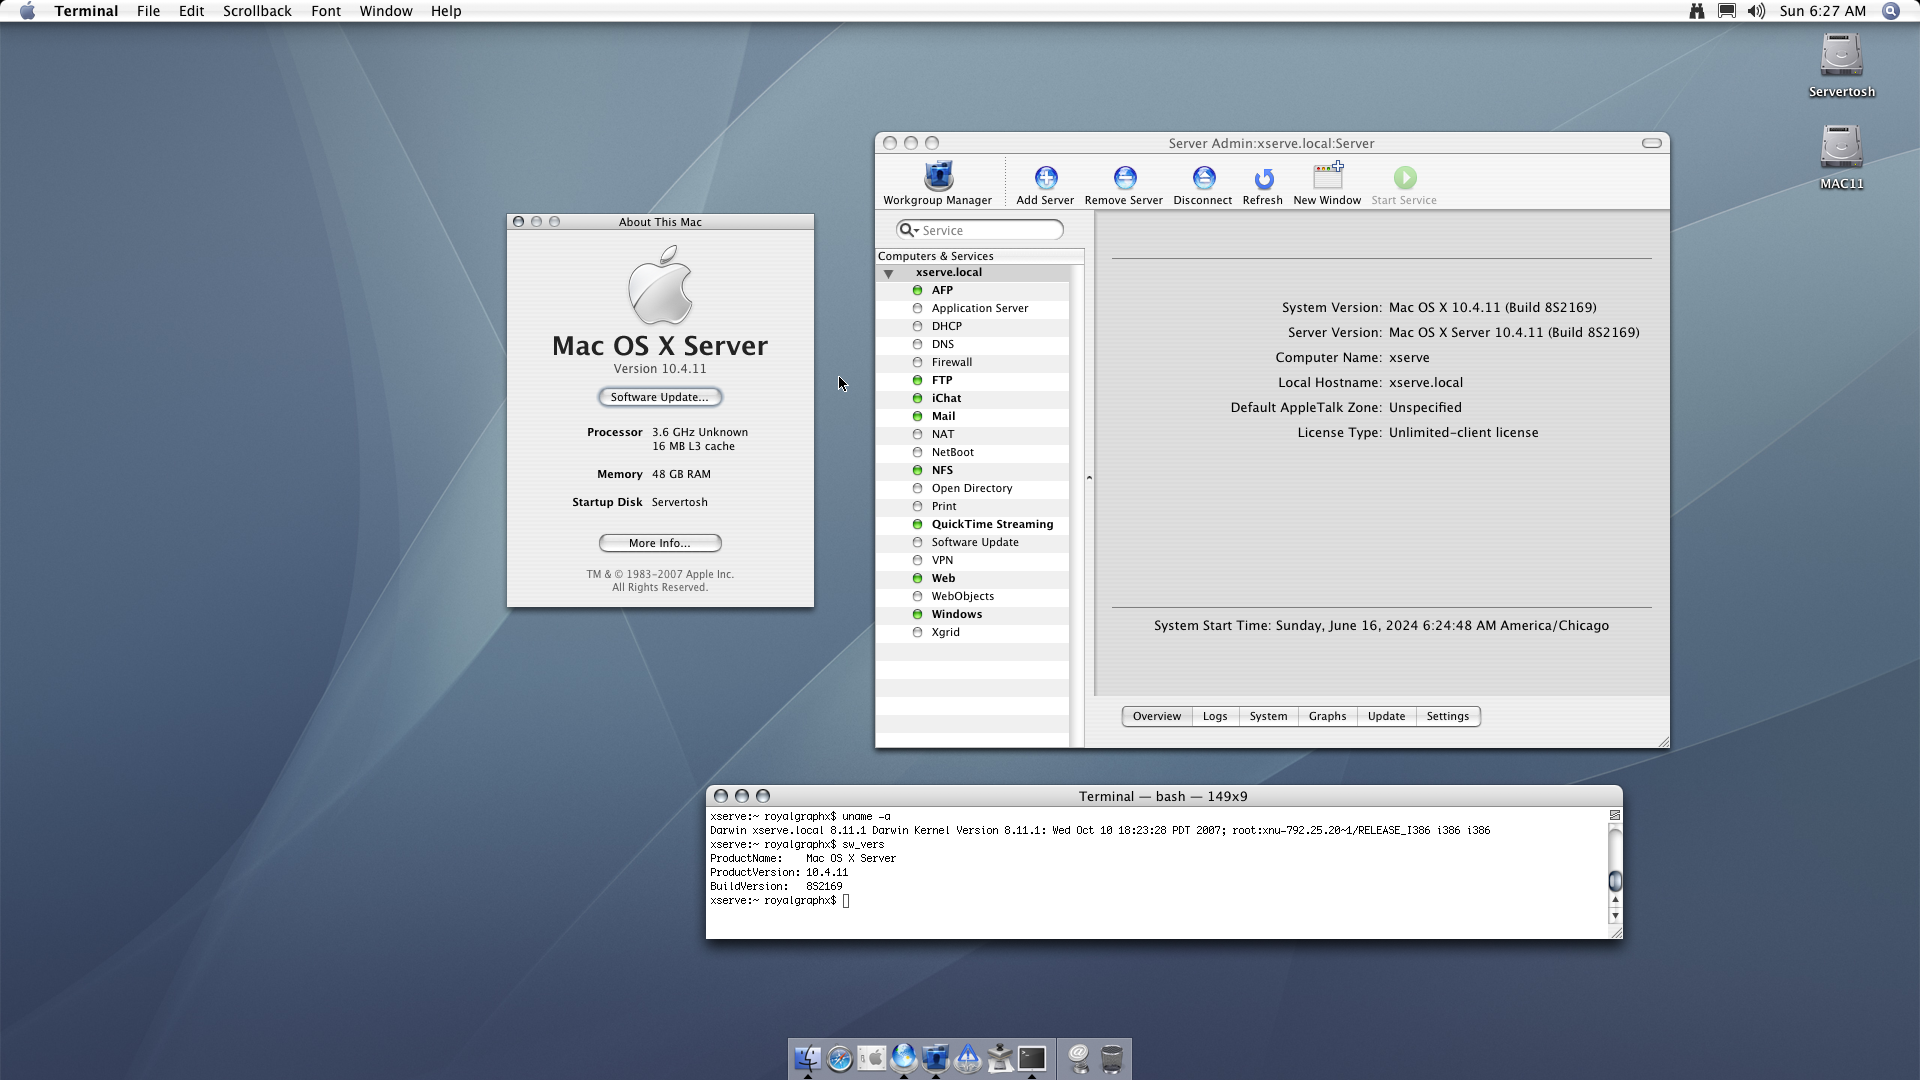
Task: Open System Preferences in the Dock
Action: (871, 1058)
